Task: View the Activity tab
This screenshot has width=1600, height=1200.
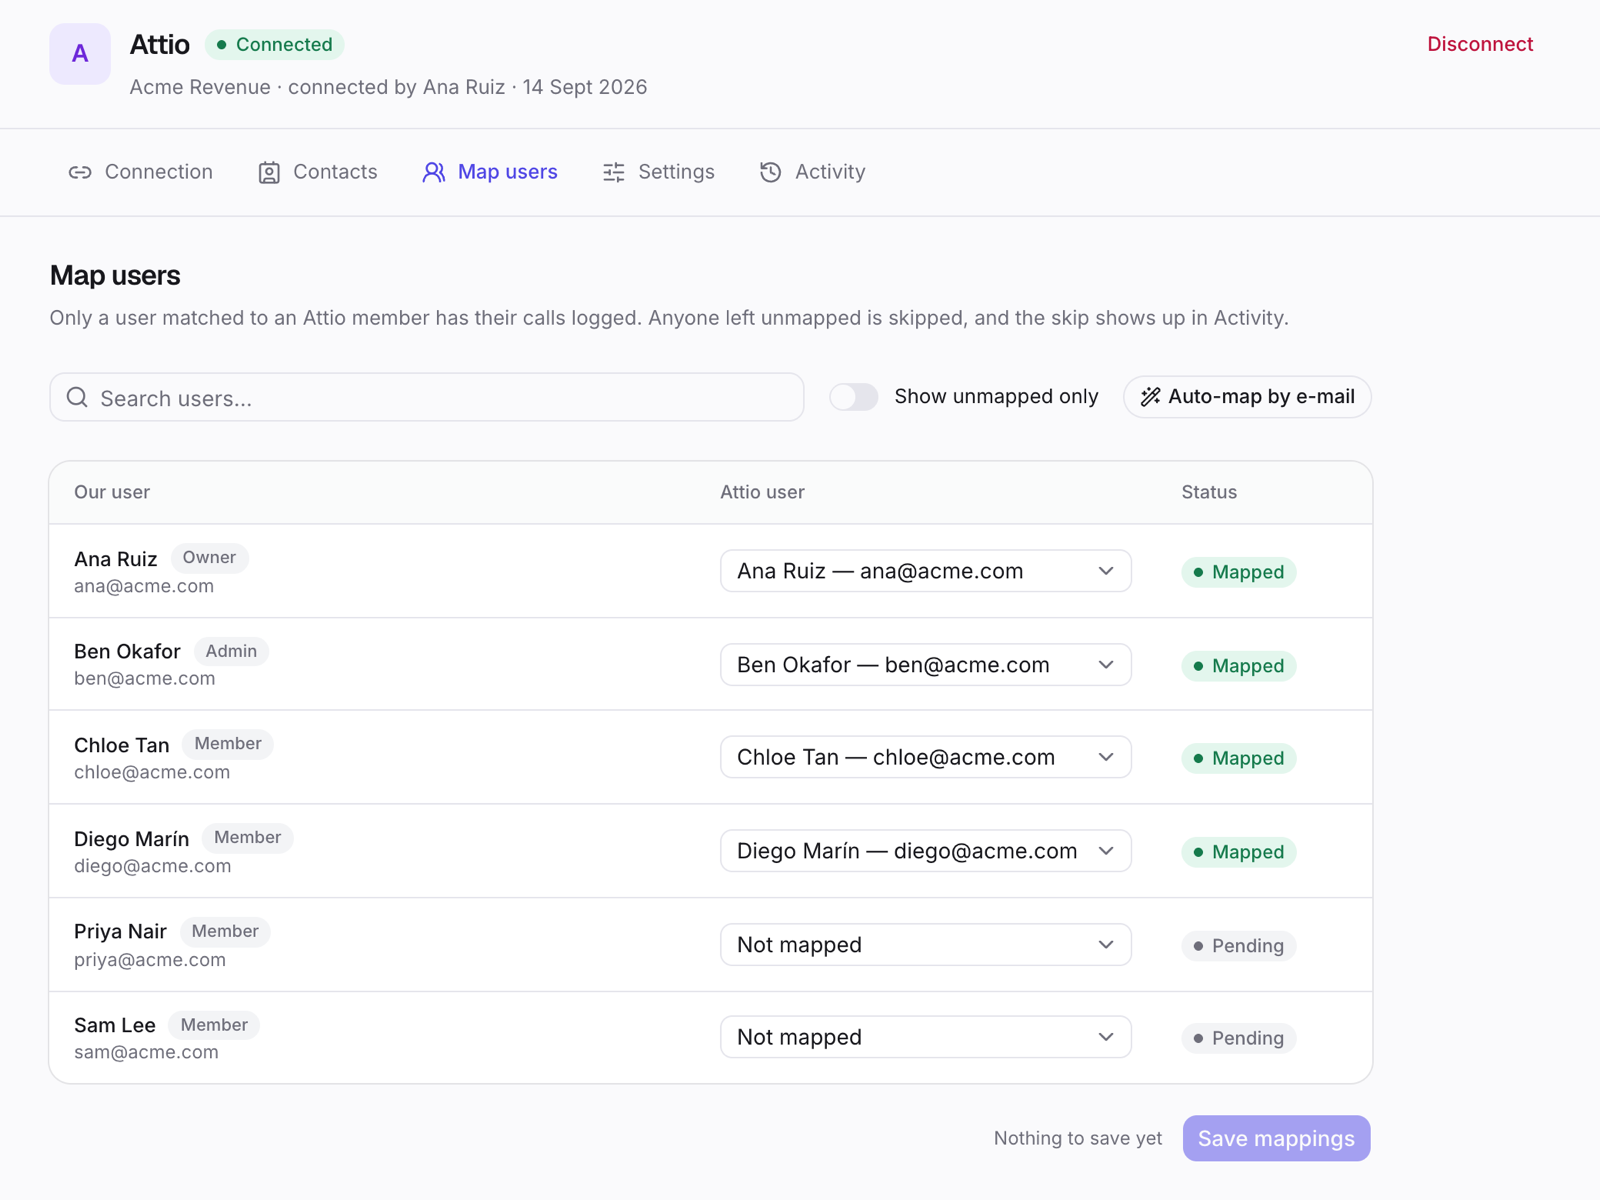Action: click(x=813, y=172)
